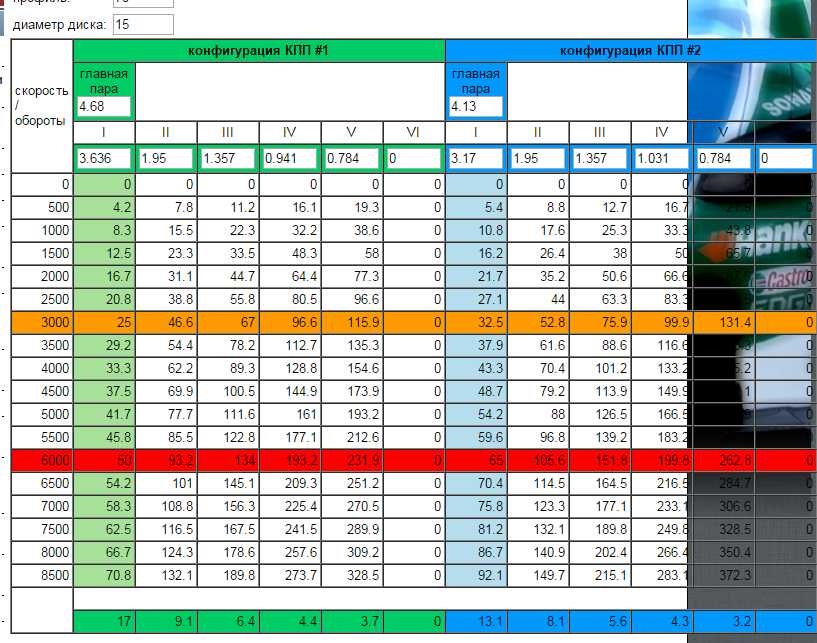Click the 128.8 cell in the 4000 row
817x643 pixels.
[x=290, y=368]
